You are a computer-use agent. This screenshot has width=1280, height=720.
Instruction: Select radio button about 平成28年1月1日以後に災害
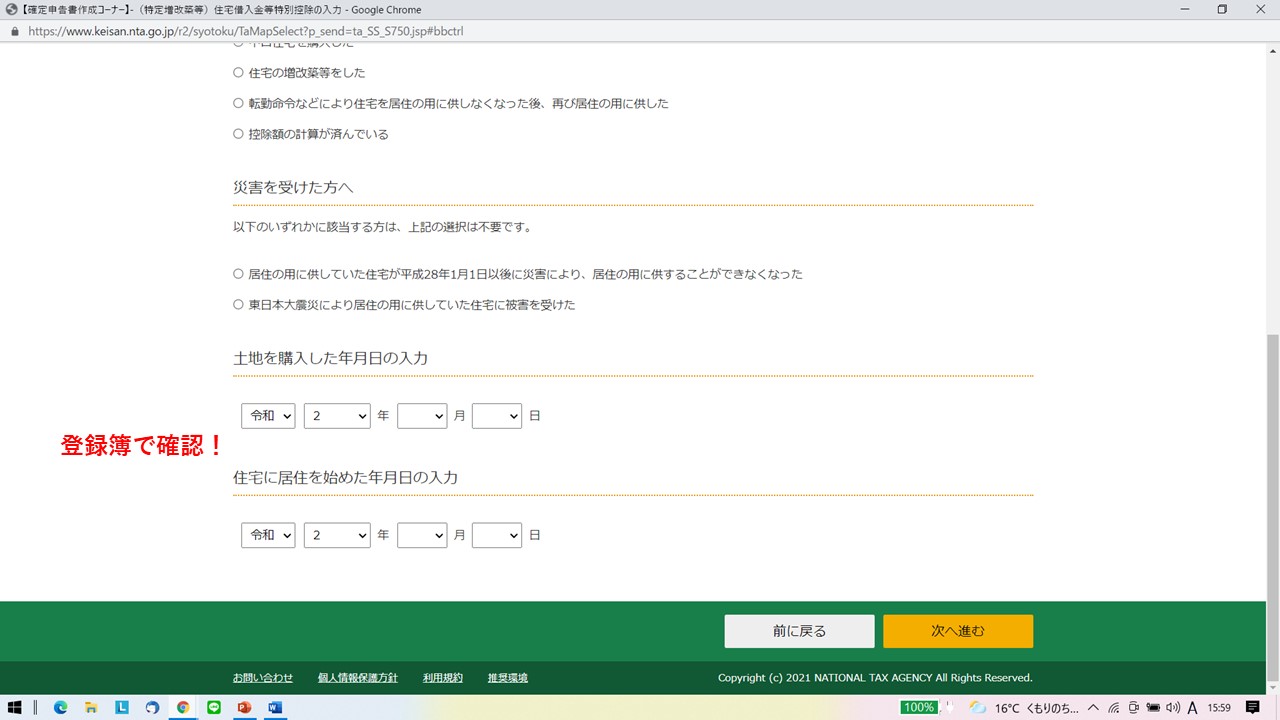point(238,273)
